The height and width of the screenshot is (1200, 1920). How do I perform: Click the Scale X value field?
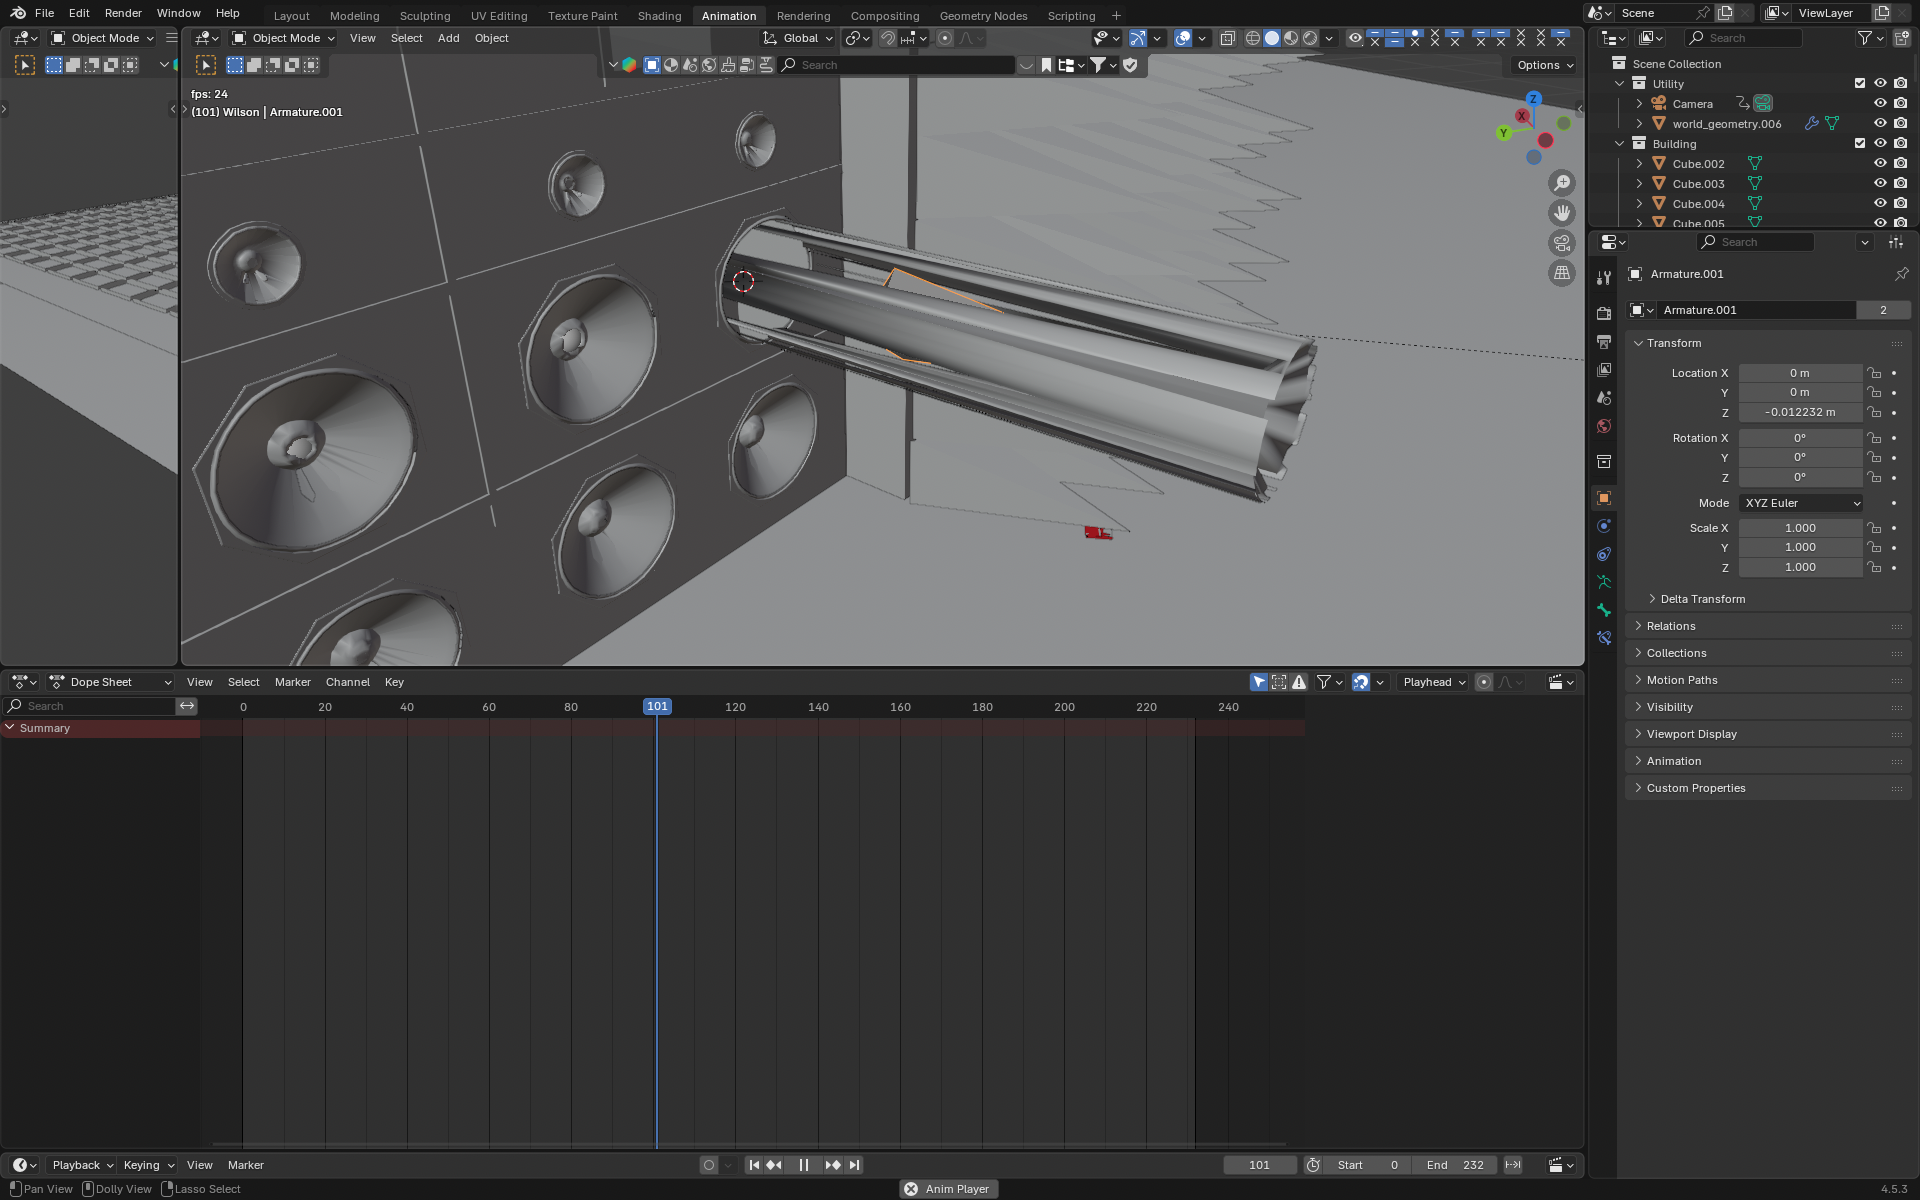[x=1800, y=528]
